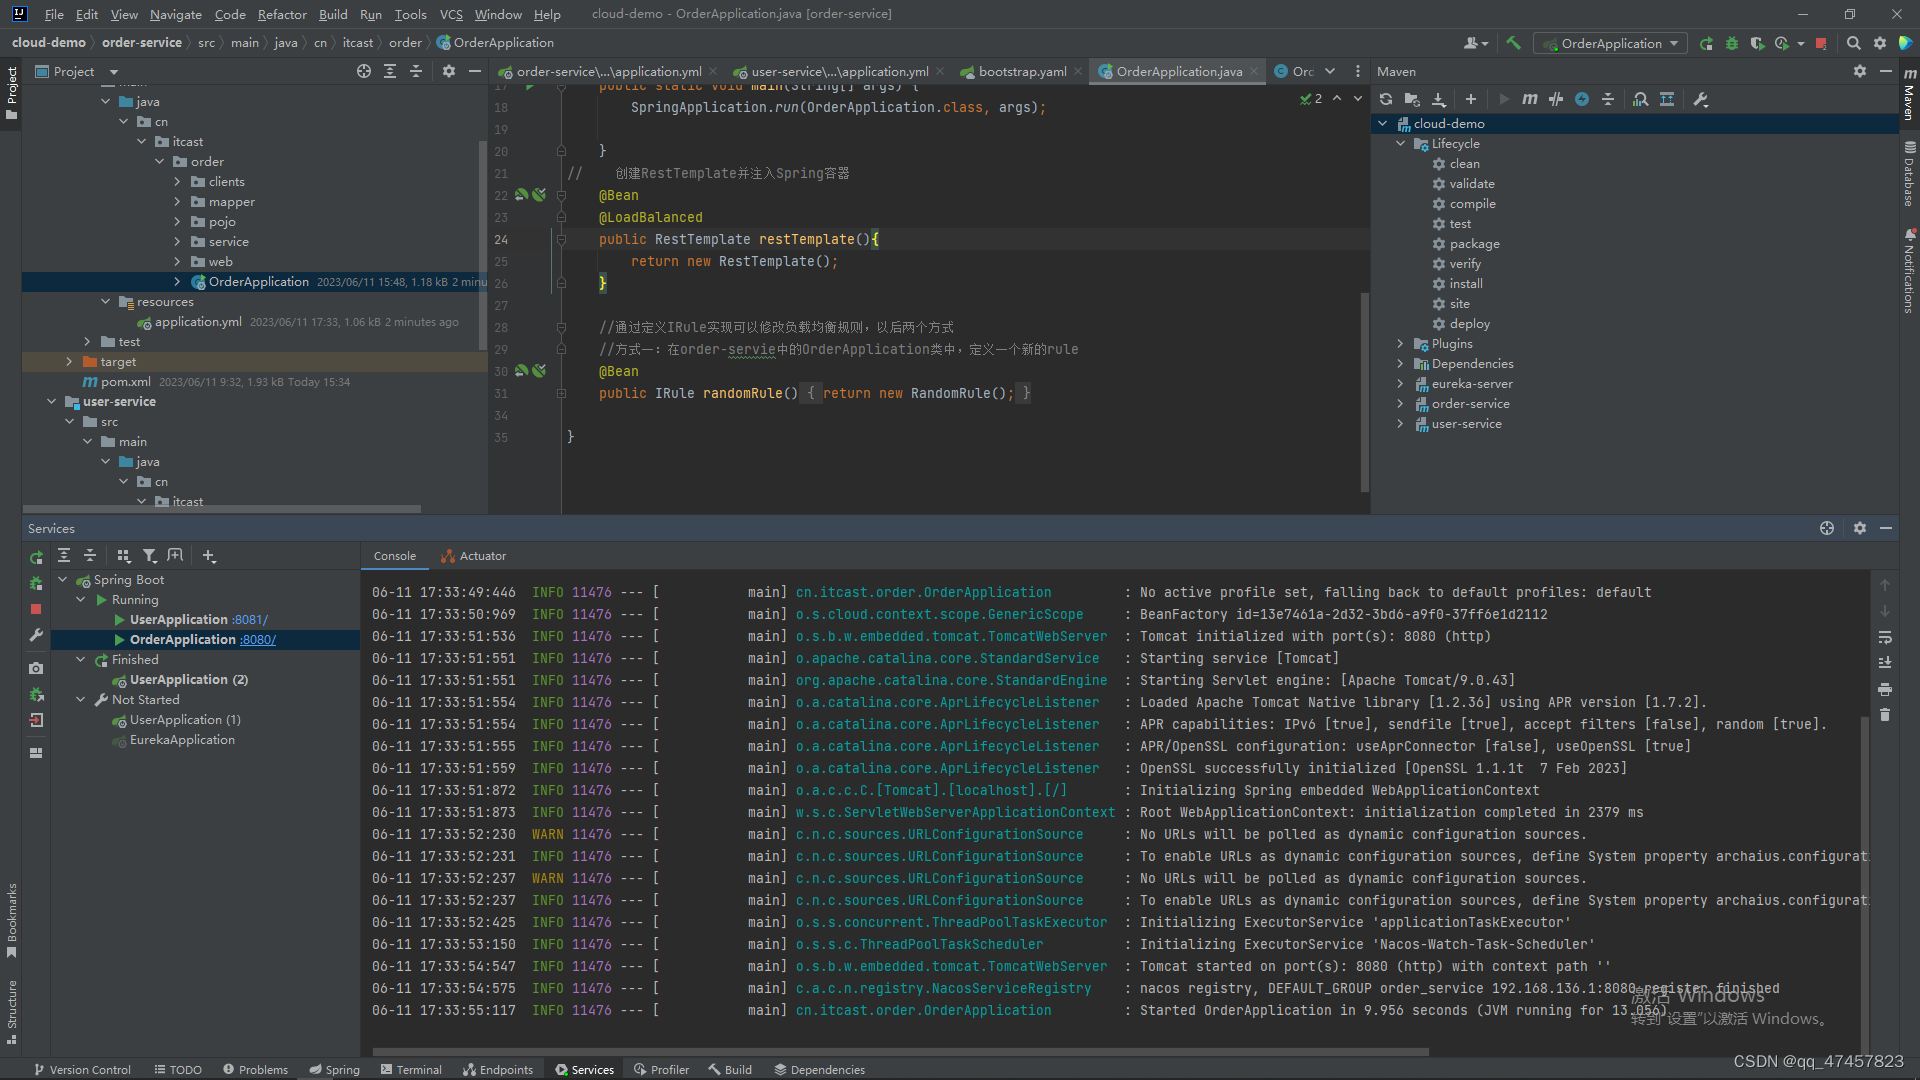Toggle soft-wrap in console output
Viewport: 1920px width, 1080px height.
click(1885, 637)
